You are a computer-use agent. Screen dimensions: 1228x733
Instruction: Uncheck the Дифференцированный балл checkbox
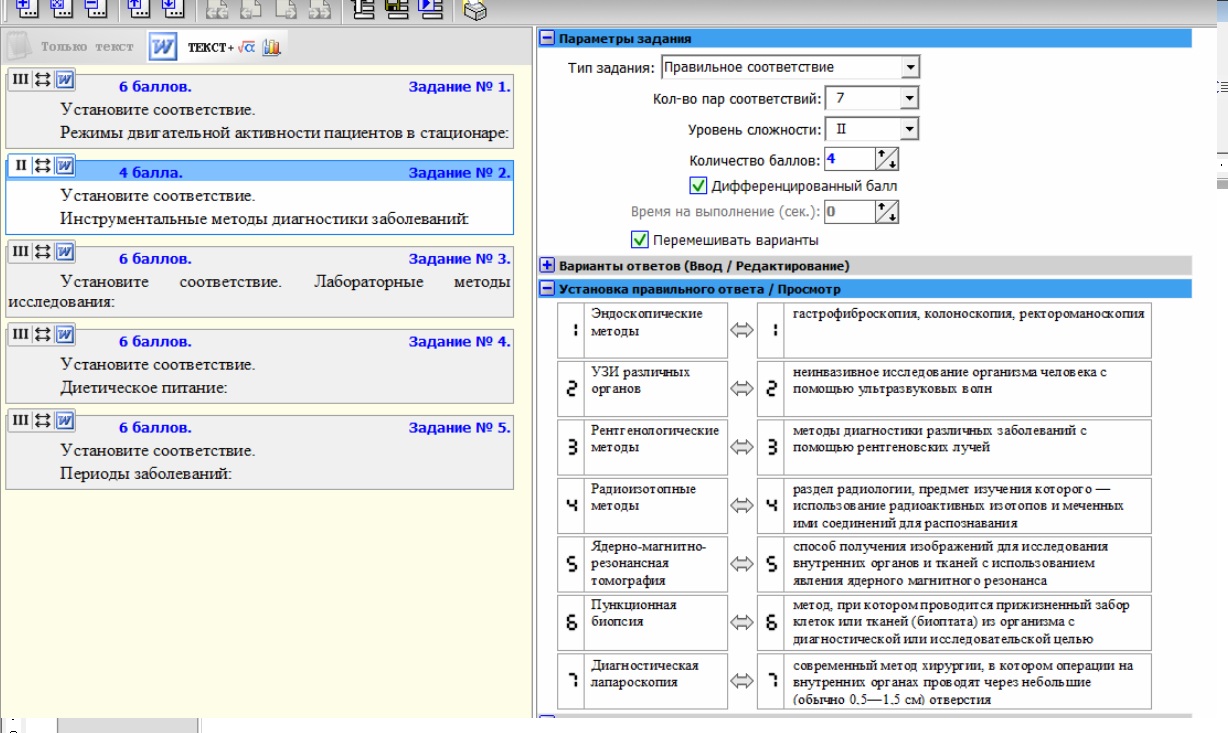click(699, 185)
